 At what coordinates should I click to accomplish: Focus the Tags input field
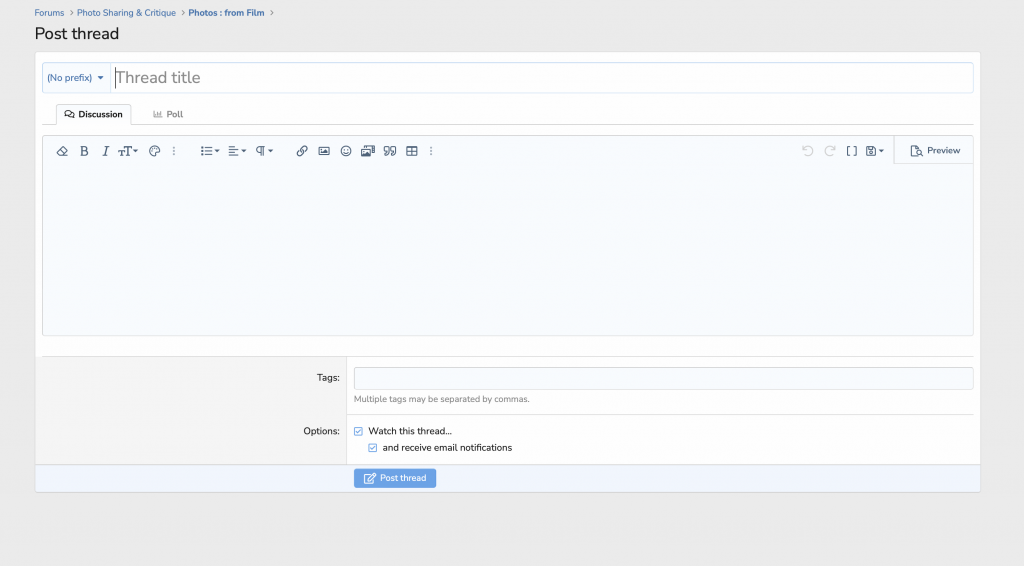(x=664, y=379)
